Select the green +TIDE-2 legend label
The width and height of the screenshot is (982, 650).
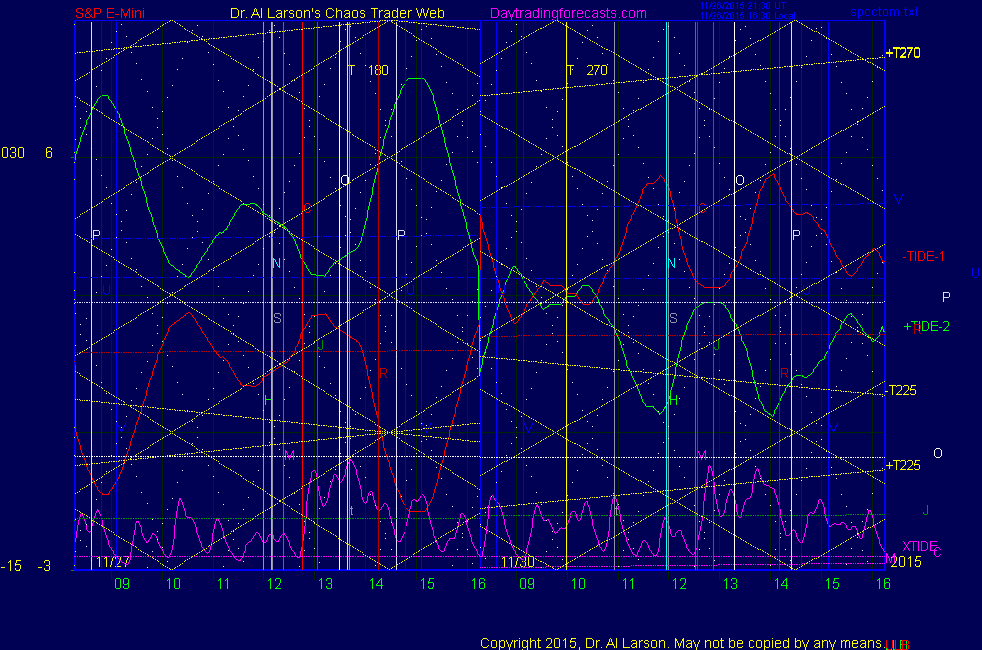926,327
